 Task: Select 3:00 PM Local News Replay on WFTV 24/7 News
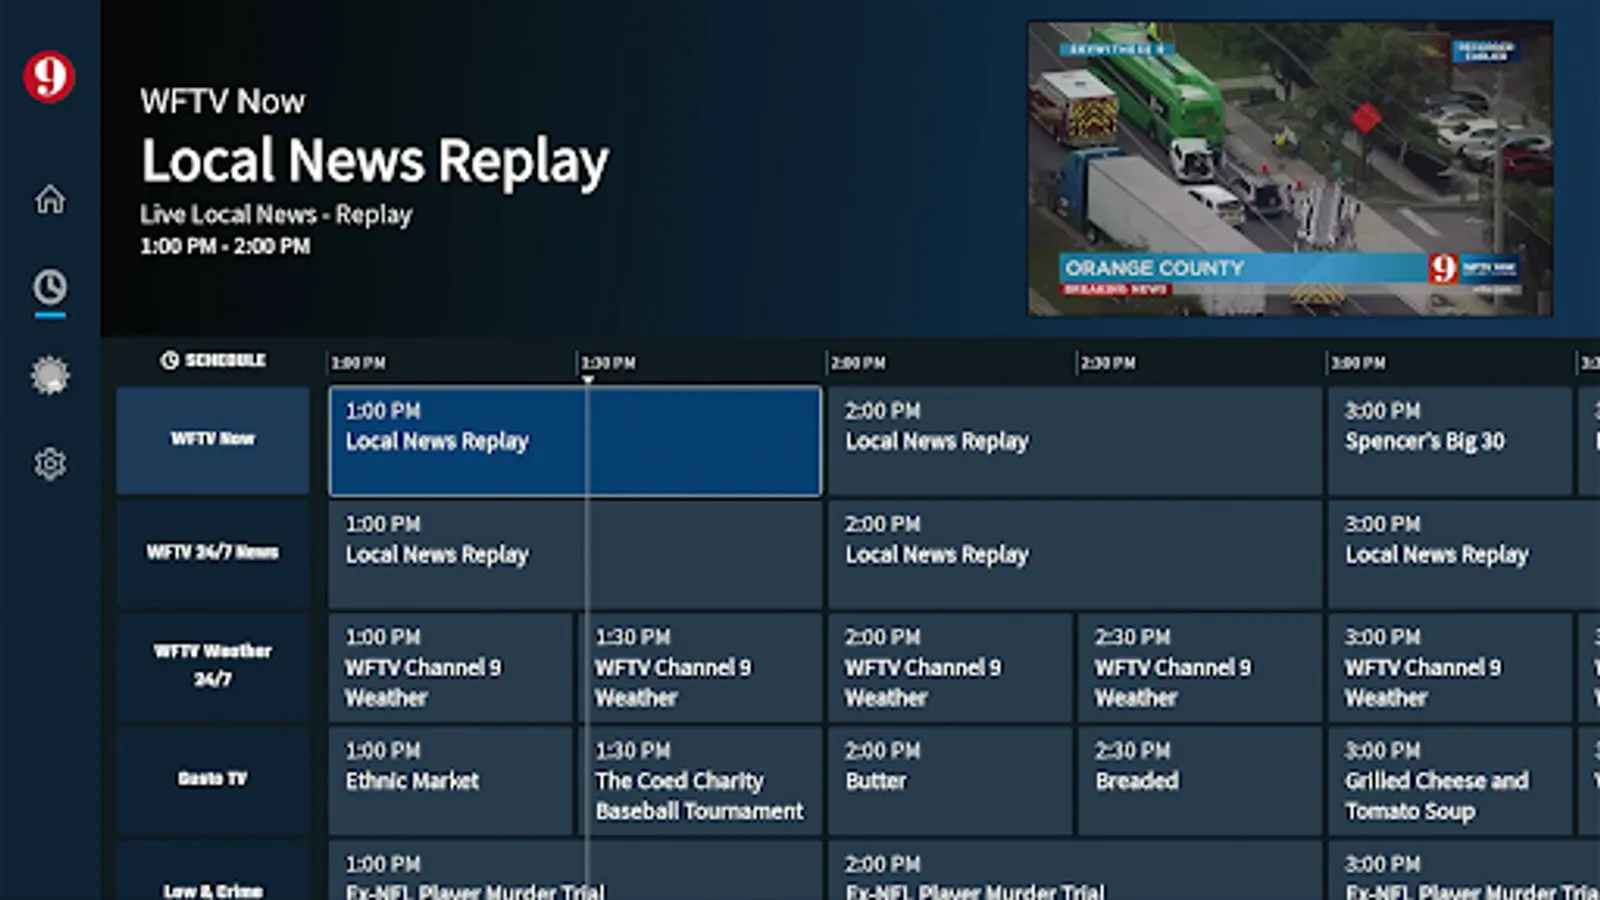point(1464,554)
